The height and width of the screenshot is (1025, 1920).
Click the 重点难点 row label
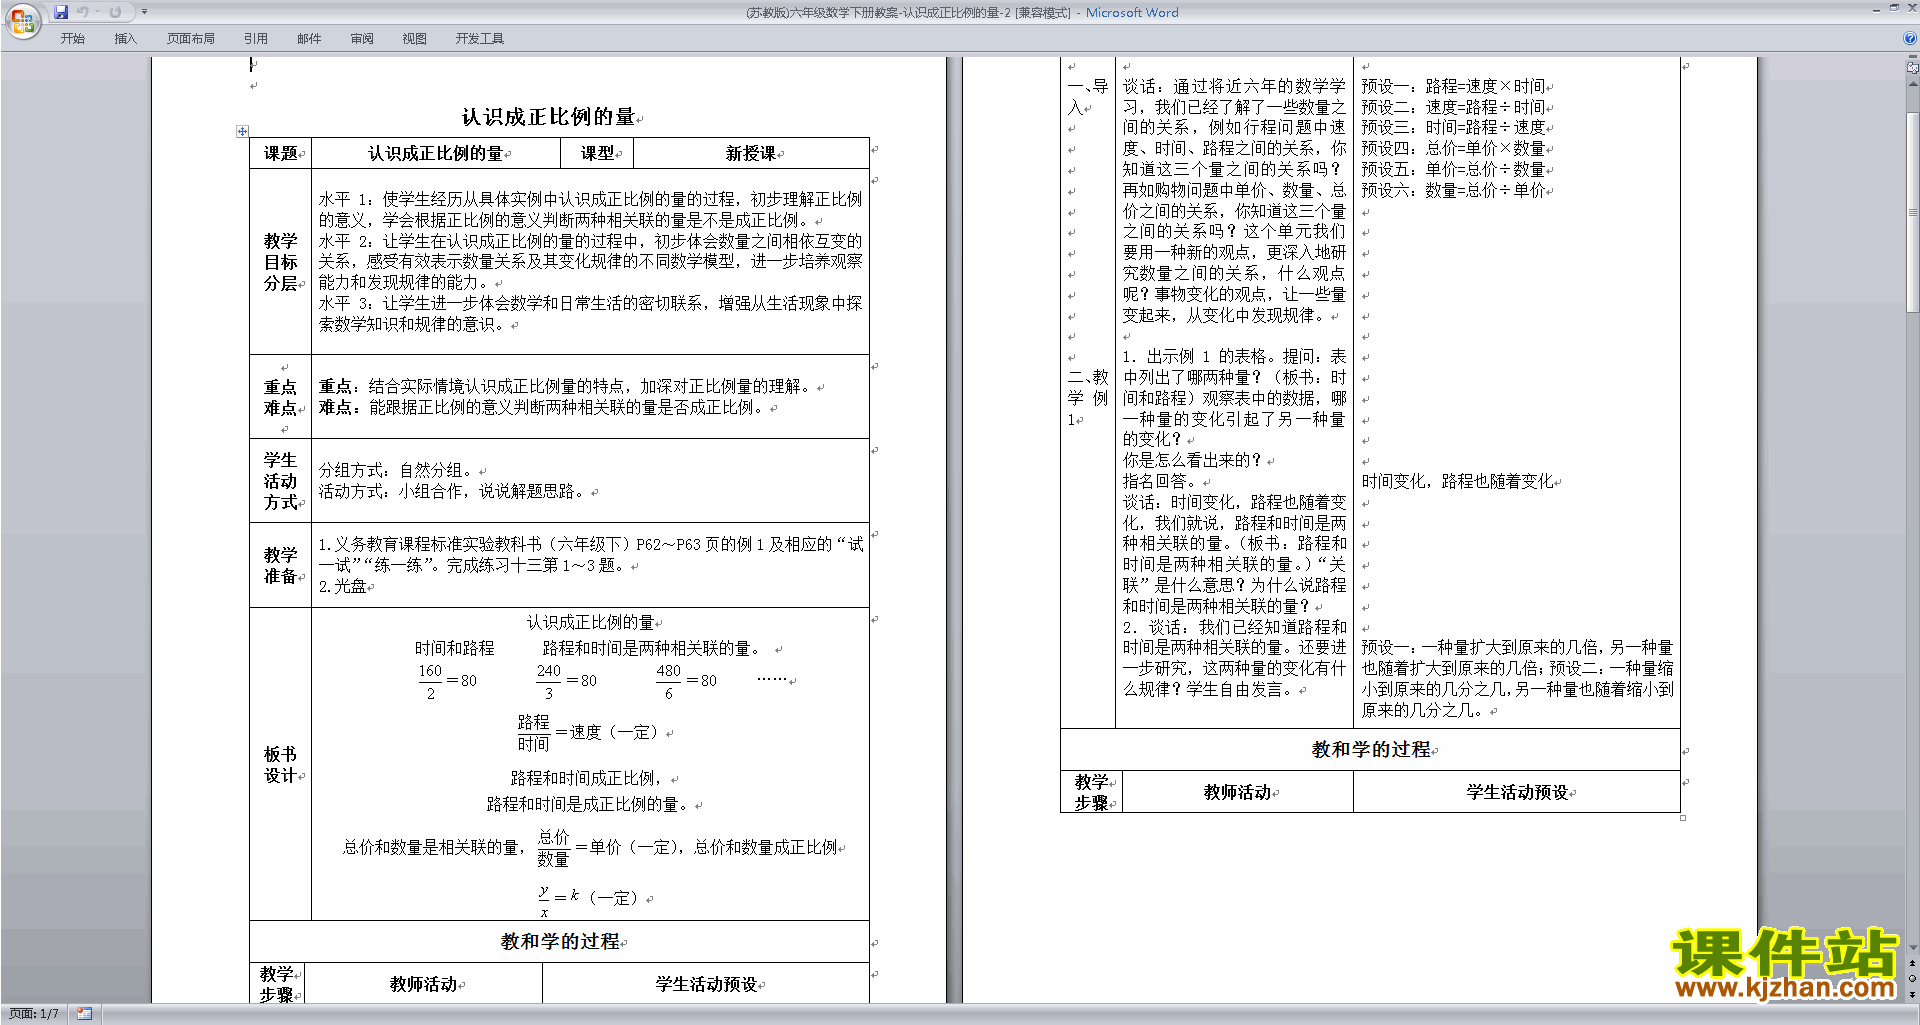281,397
